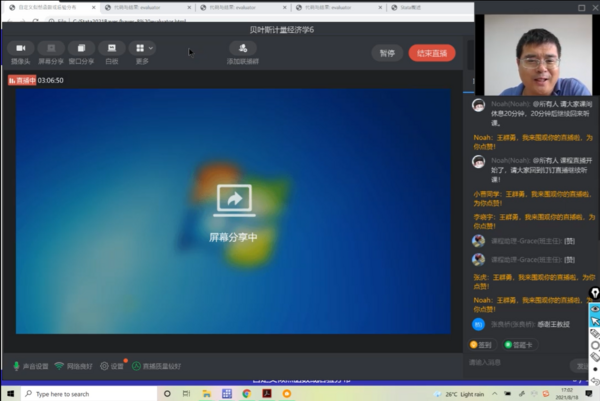Open the orange circle app on taskbar

pos(287,394)
